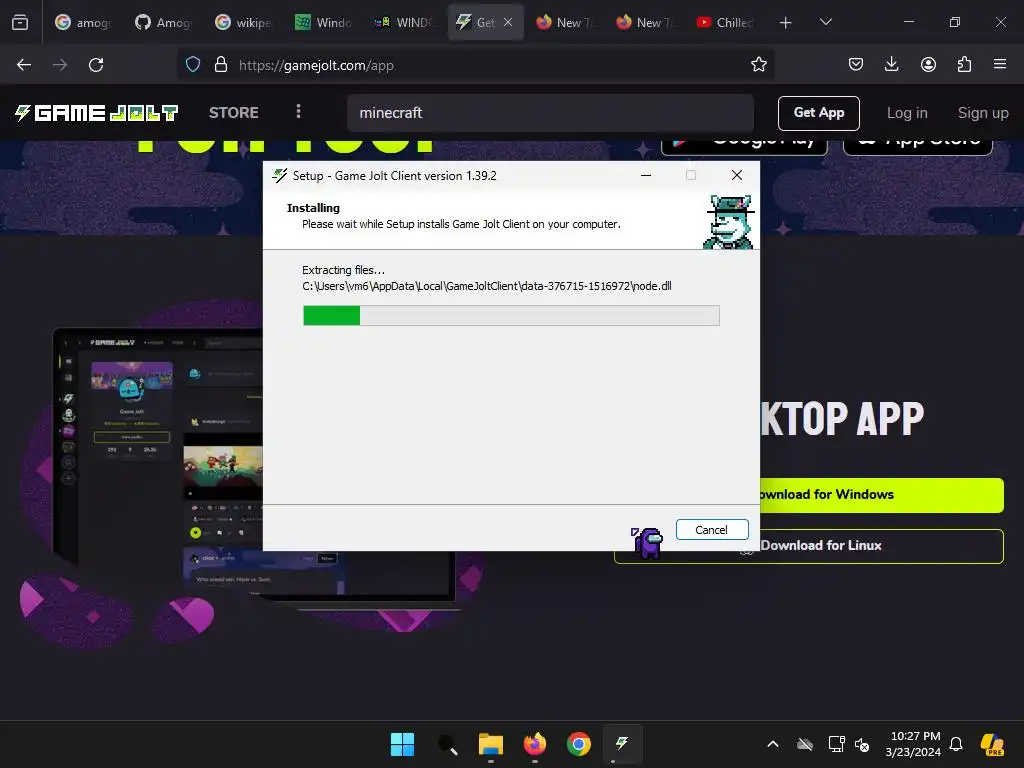
Task: Open the Log in link
Action: tap(907, 113)
